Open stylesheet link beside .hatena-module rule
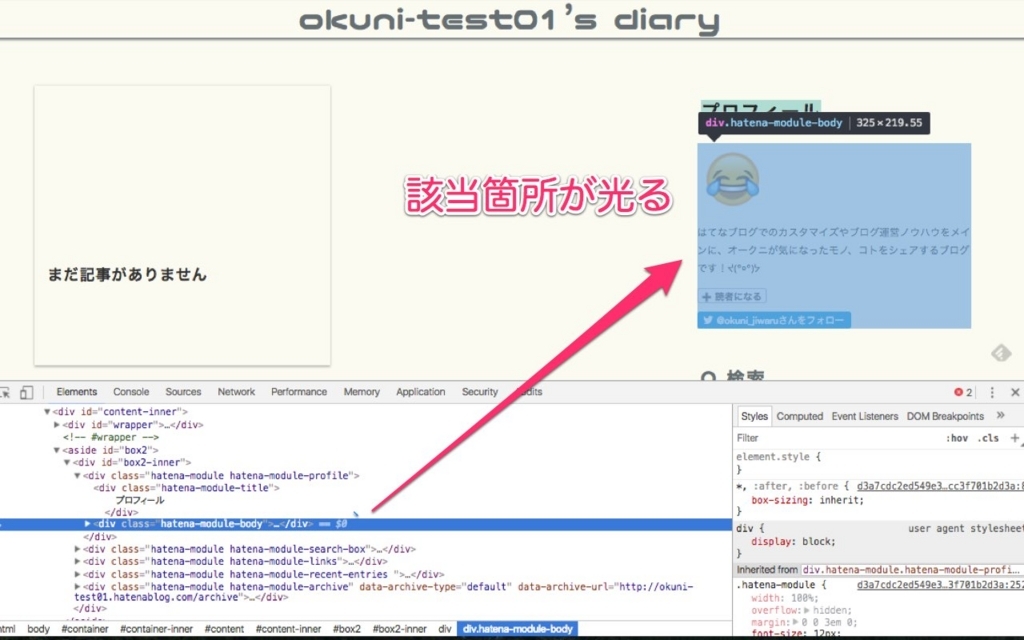 [940, 585]
